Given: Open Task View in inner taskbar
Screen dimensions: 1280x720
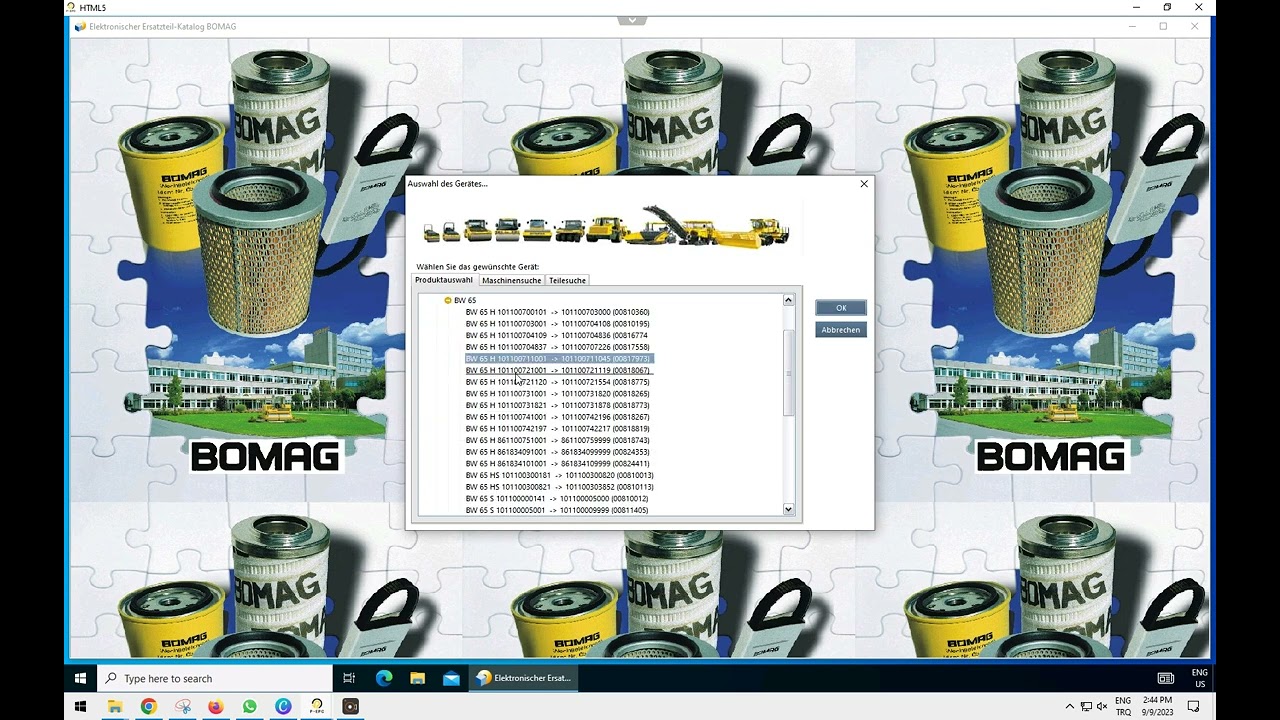Looking at the screenshot, I should [x=349, y=678].
